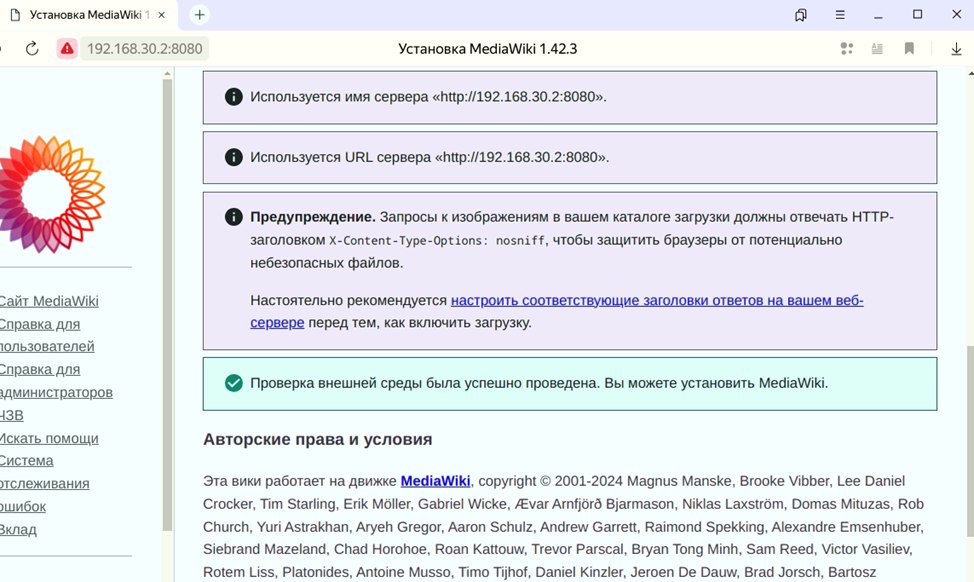Viewport: 974px width, 582px height.
Task: Select the Установка MediaWiki browser tab
Action: (89, 15)
